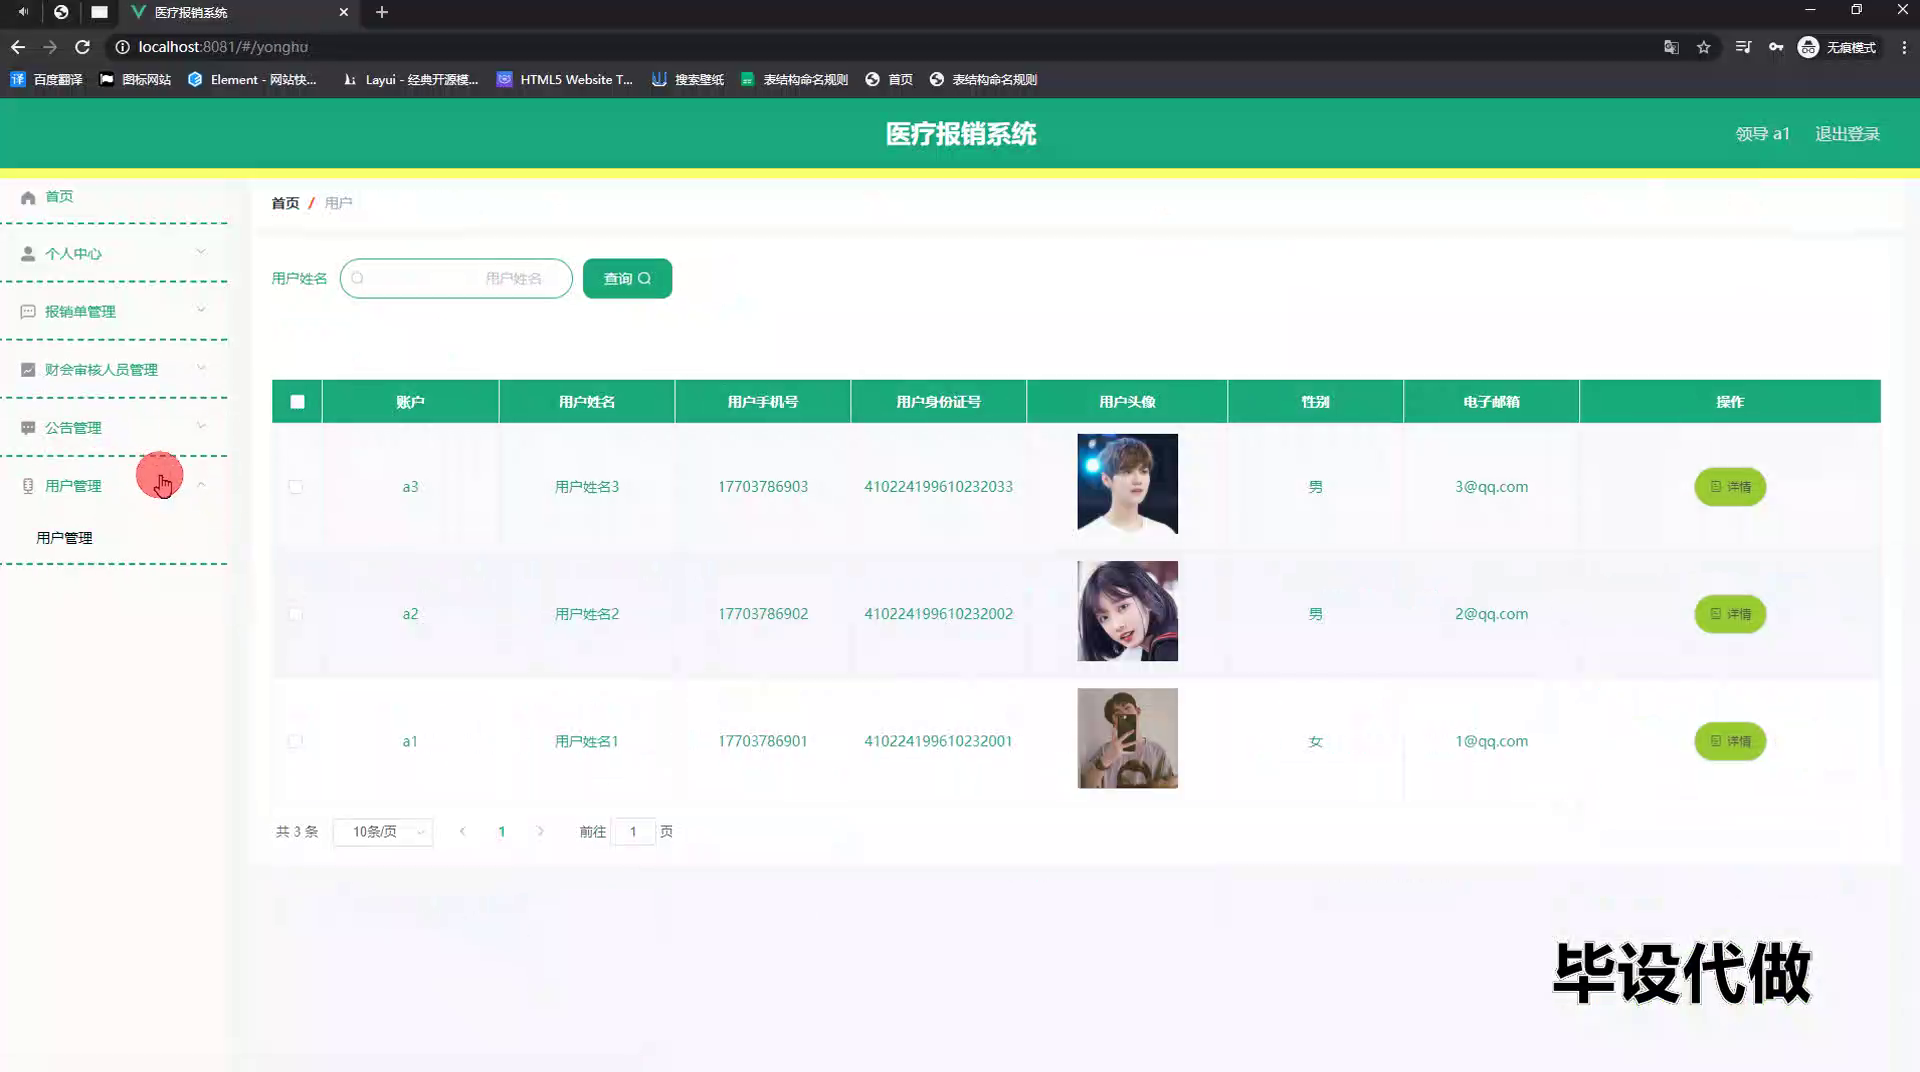1920x1072 pixels.
Task: Open the 搜索壁纸 bookmark
Action: point(687,79)
